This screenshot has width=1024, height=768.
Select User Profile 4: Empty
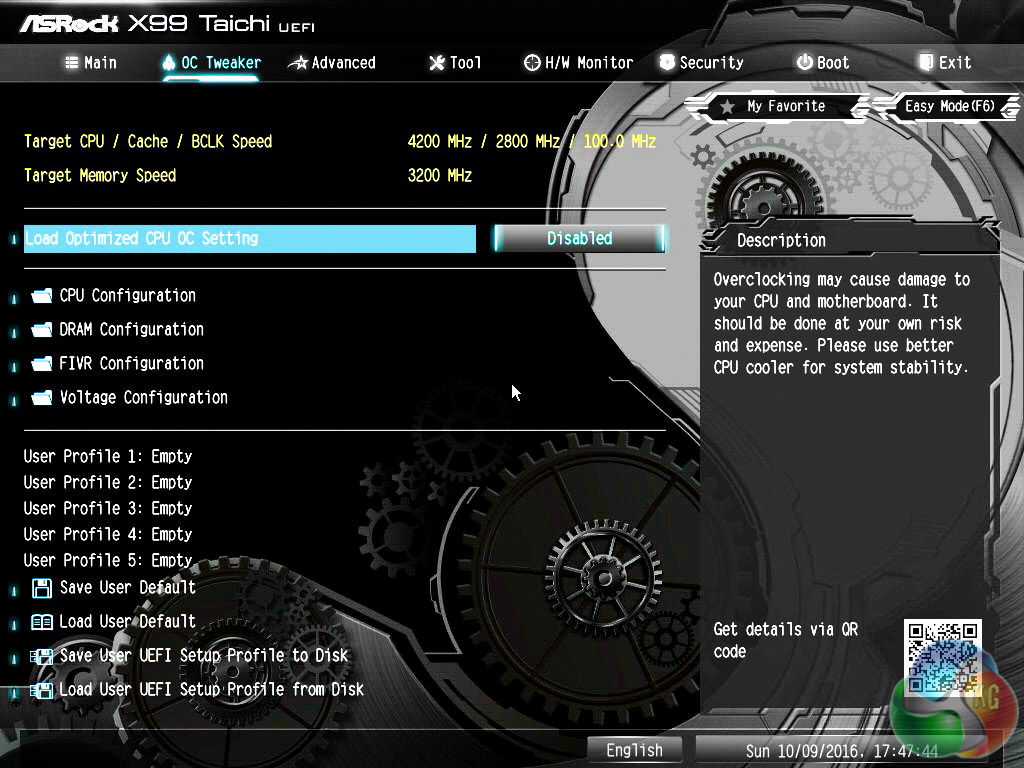click(x=108, y=535)
